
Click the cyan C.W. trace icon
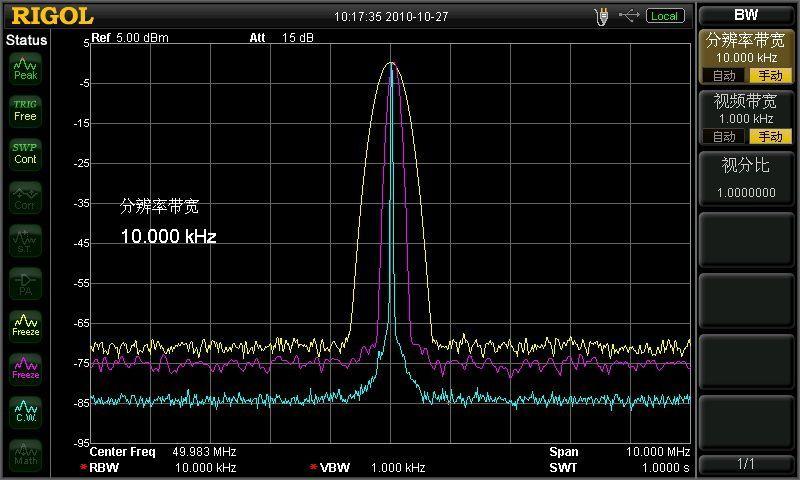pyautogui.click(x=26, y=412)
